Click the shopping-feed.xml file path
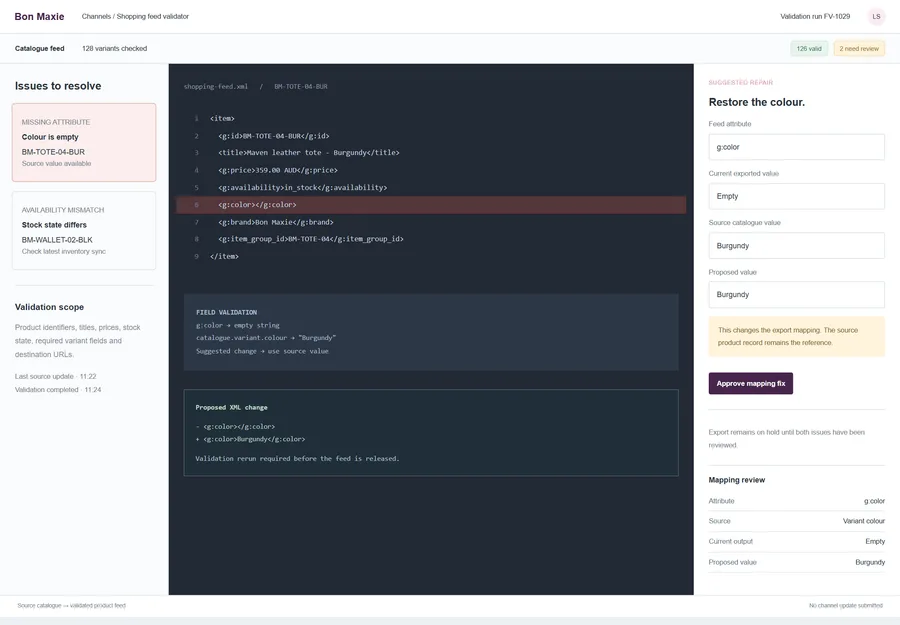Screen dimensions: 900x625 pos(216,87)
